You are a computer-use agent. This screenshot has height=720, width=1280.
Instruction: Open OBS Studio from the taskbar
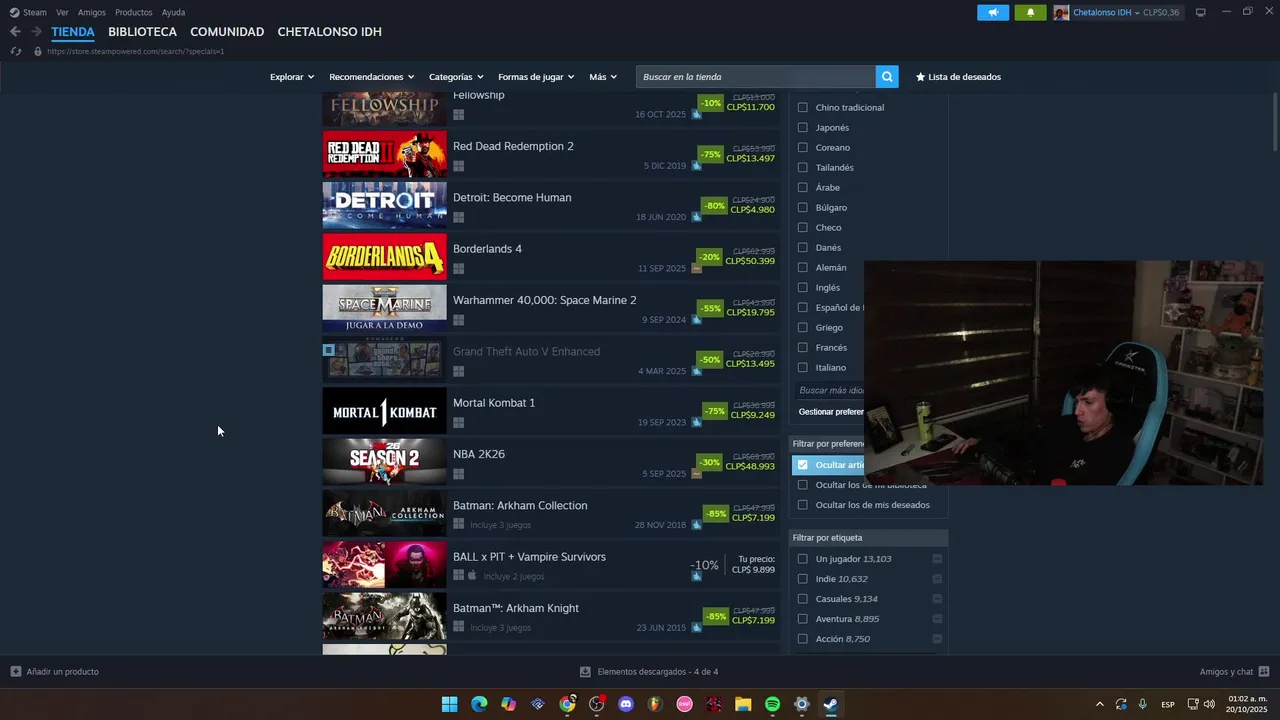pyautogui.click(x=597, y=704)
